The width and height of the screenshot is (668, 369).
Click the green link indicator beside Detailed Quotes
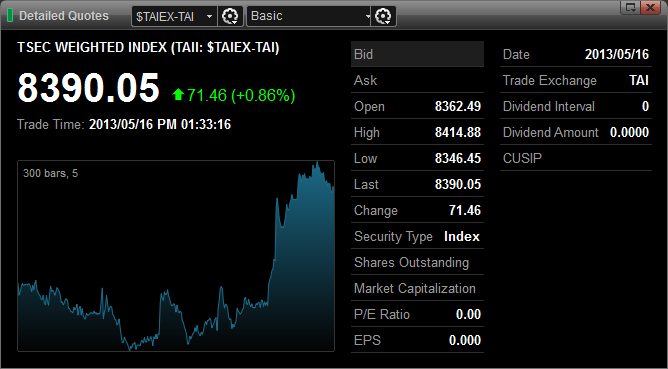pyautogui.click(x=10, y=16)
